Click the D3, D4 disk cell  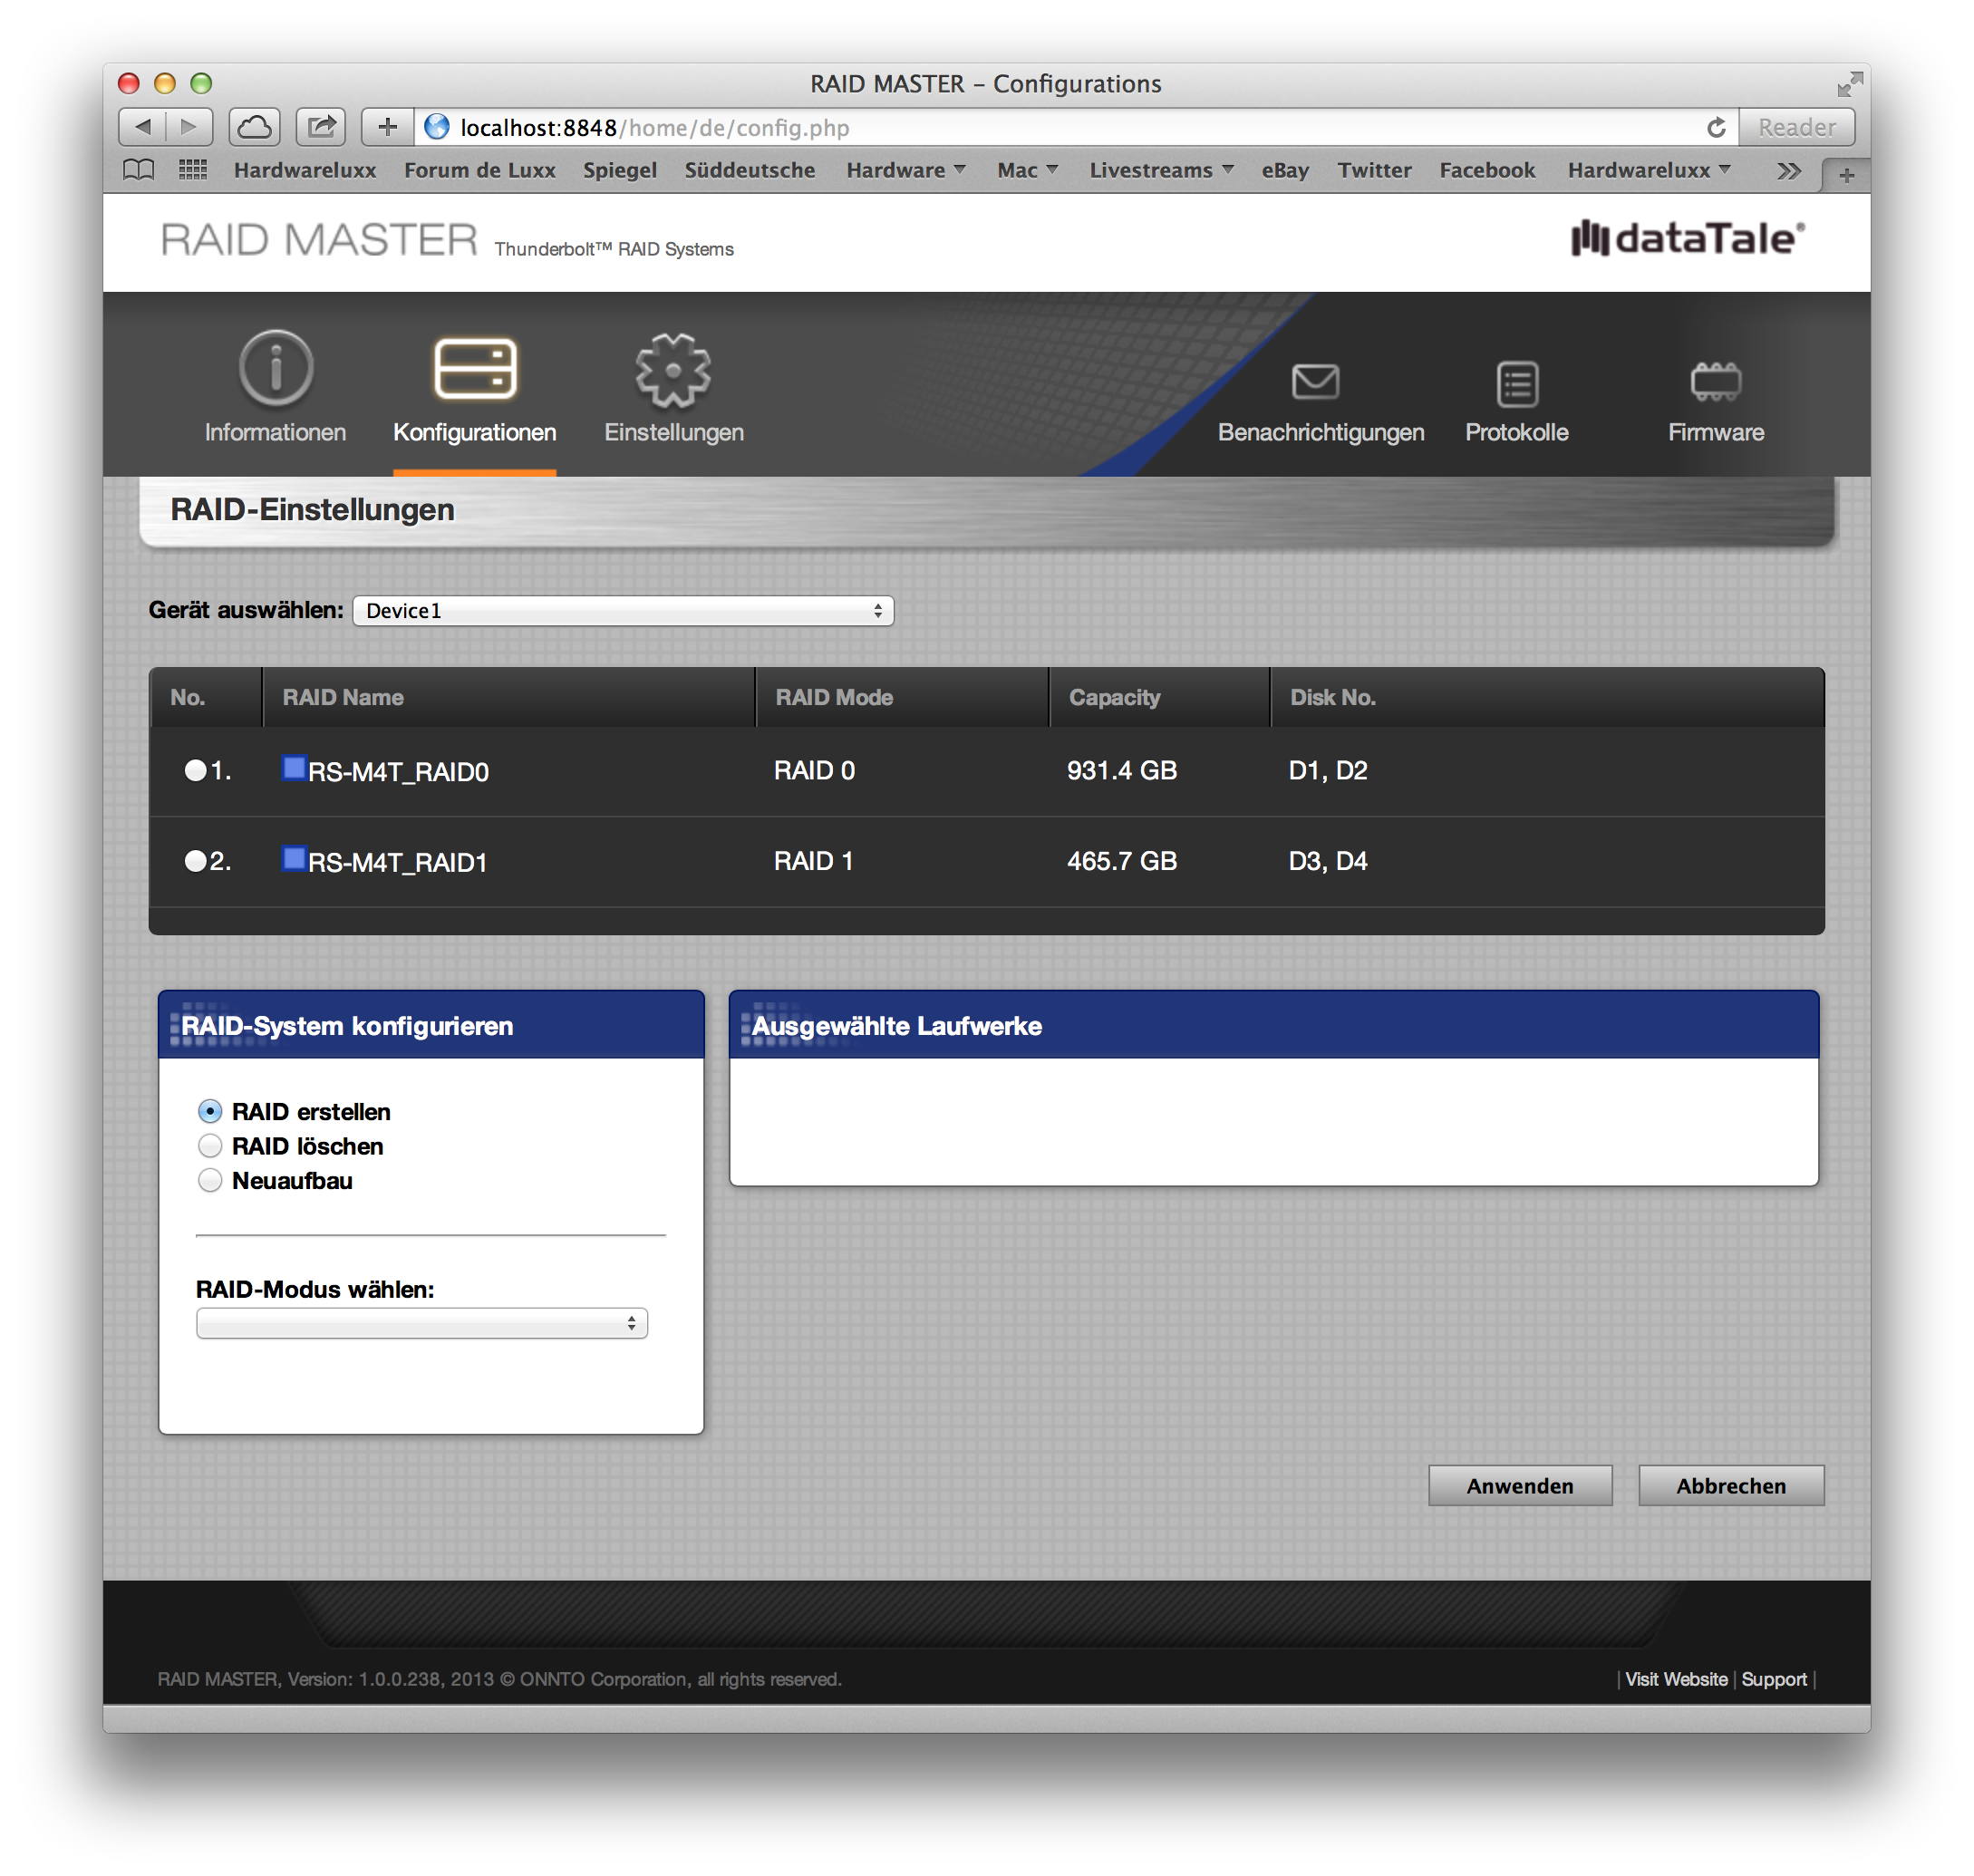tap(1328, 861)
